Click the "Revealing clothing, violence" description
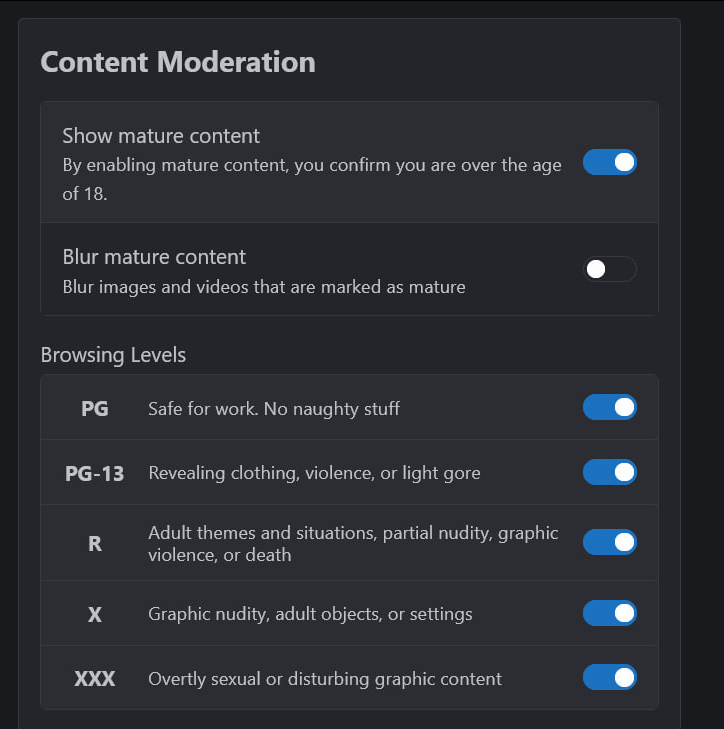The width and height of the screenshot is (724, 729). click(314, 473)
